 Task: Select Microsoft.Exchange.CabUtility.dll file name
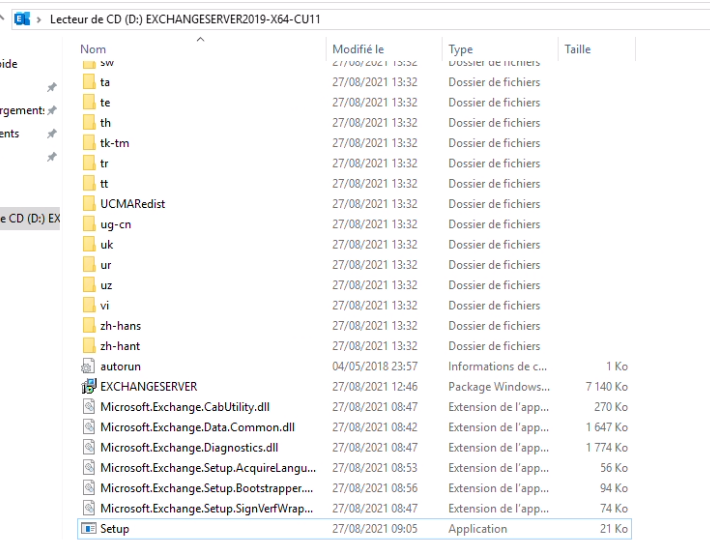[185, 407]
